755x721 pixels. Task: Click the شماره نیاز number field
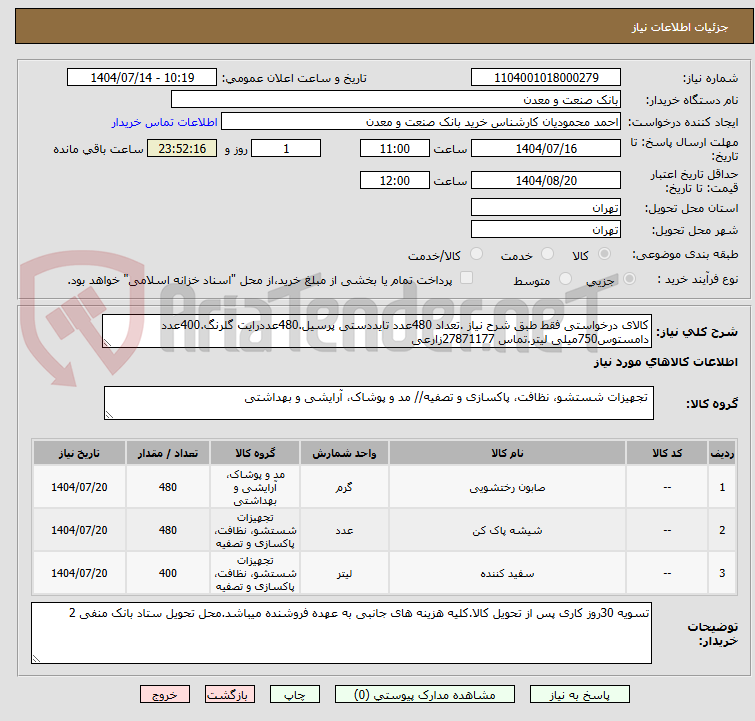pyautogui.click(x=547, y=78)
